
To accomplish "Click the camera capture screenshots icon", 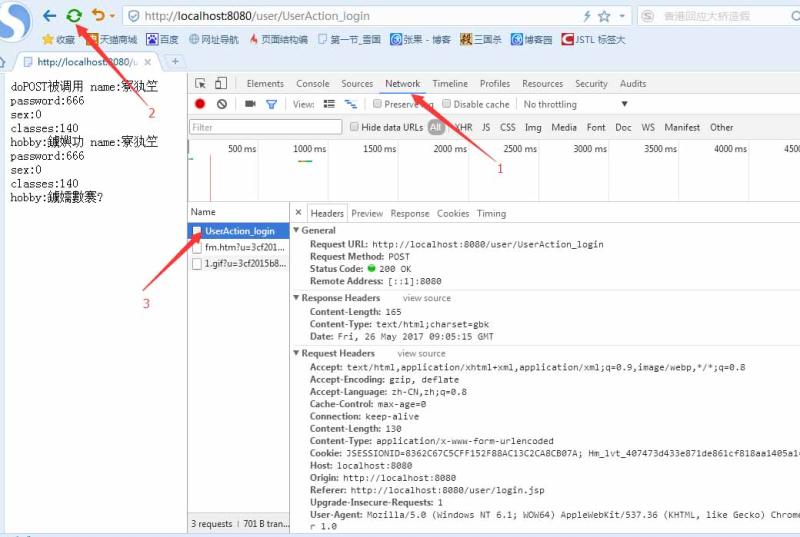I will pyautogui.click(x=250, y=104).
